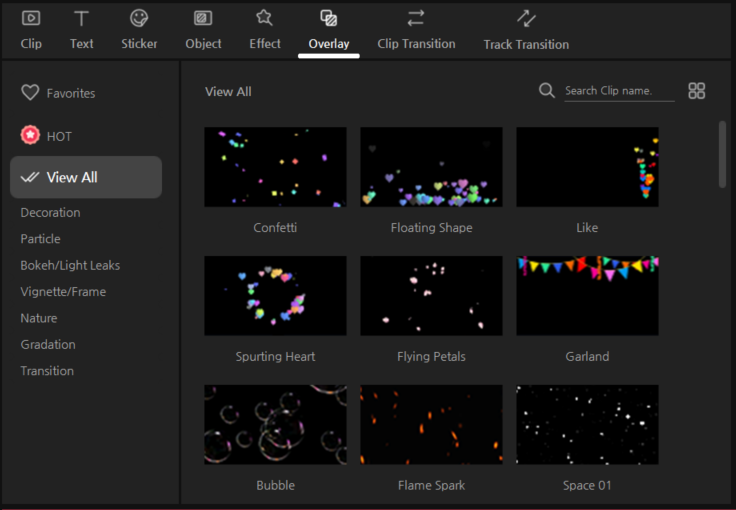Click the Clip Transition arrows icon
This screenshot has height=510, width=736.
(416, 18)
